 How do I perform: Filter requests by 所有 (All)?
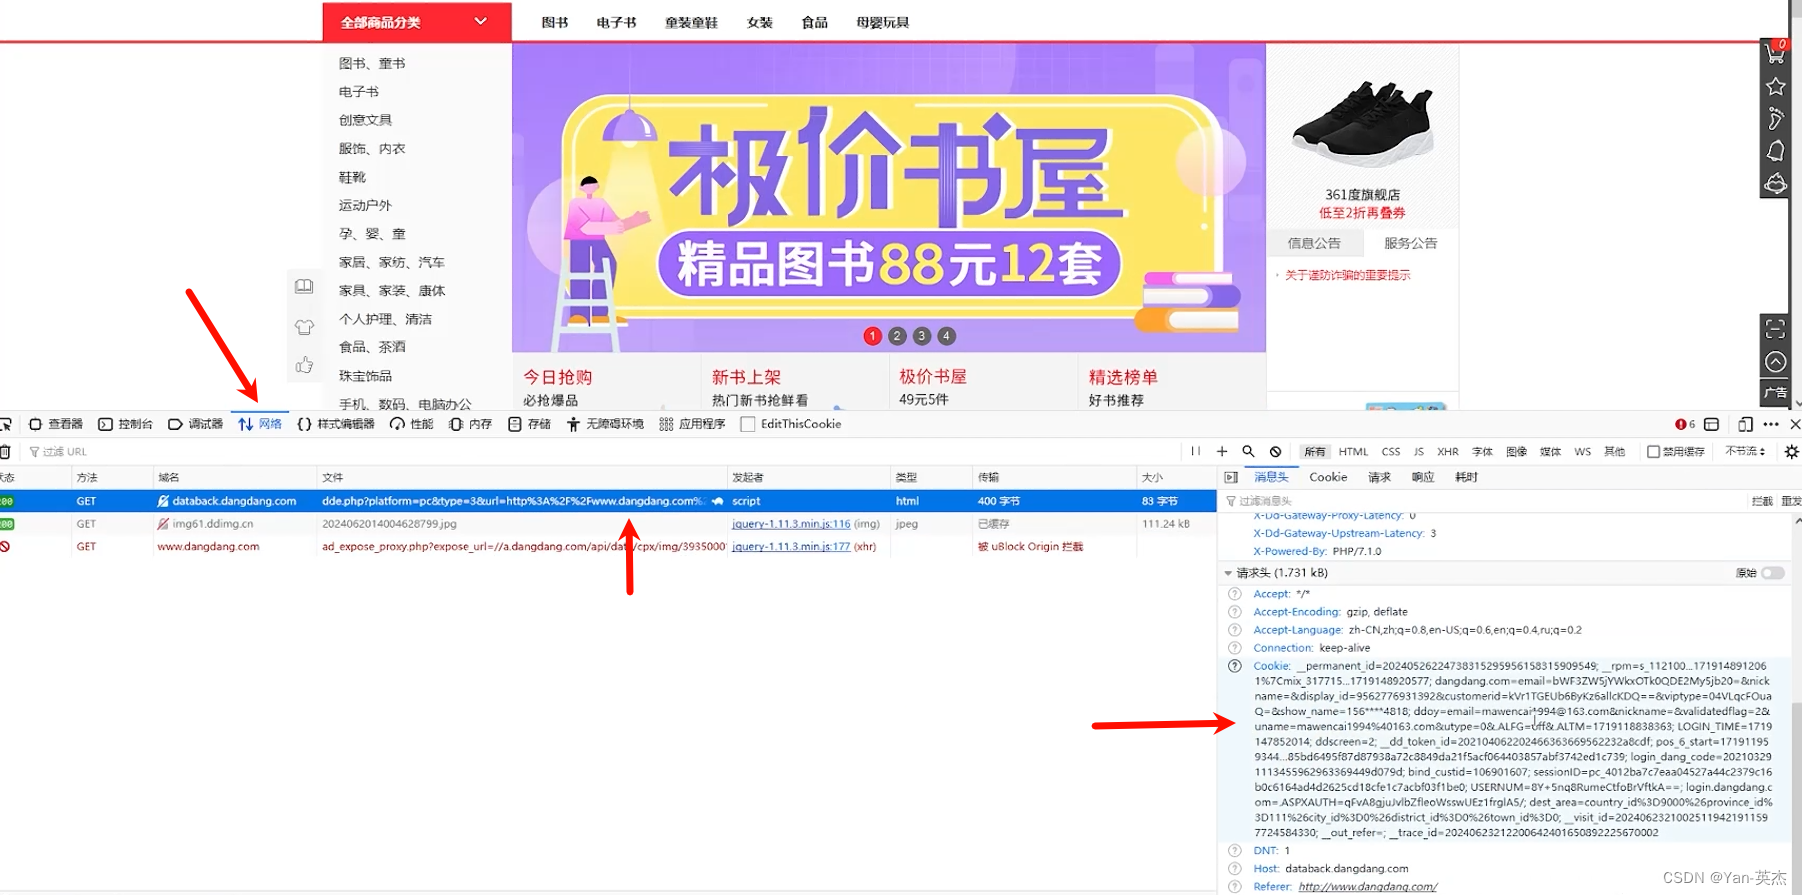pos(1314,452)
